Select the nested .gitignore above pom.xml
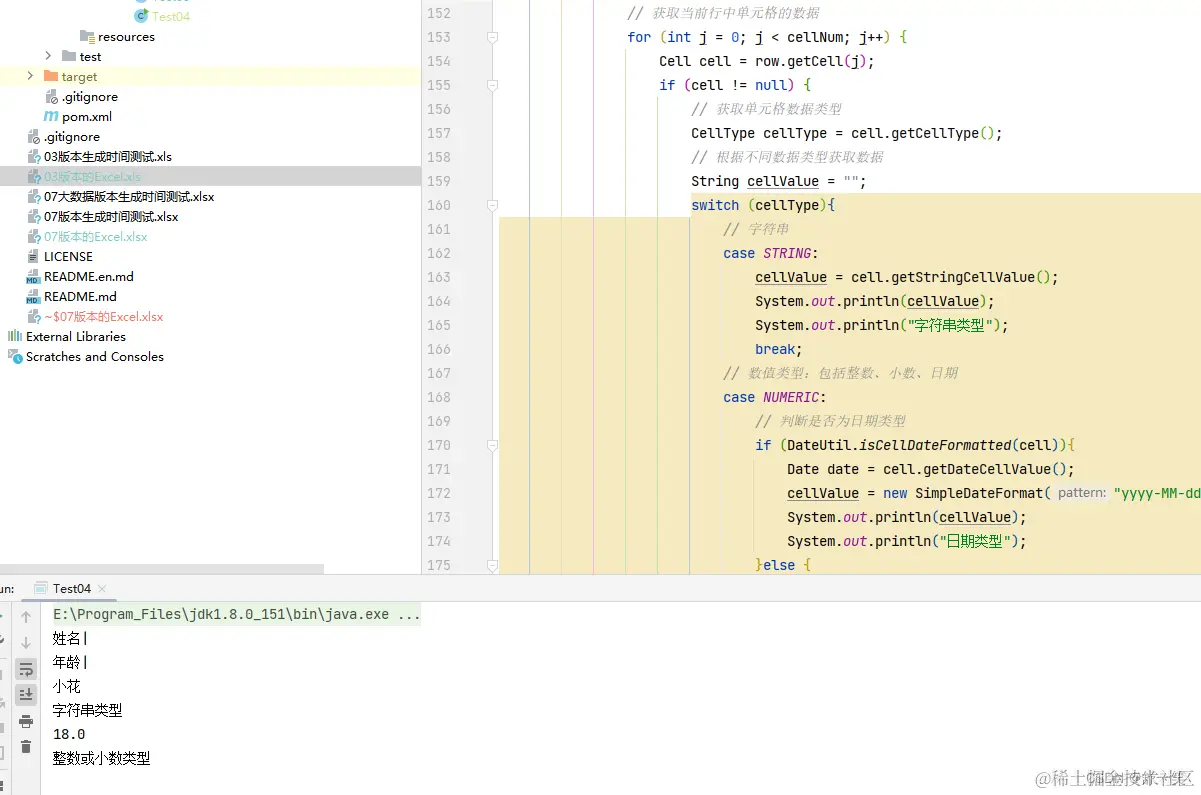 (90, 97)
